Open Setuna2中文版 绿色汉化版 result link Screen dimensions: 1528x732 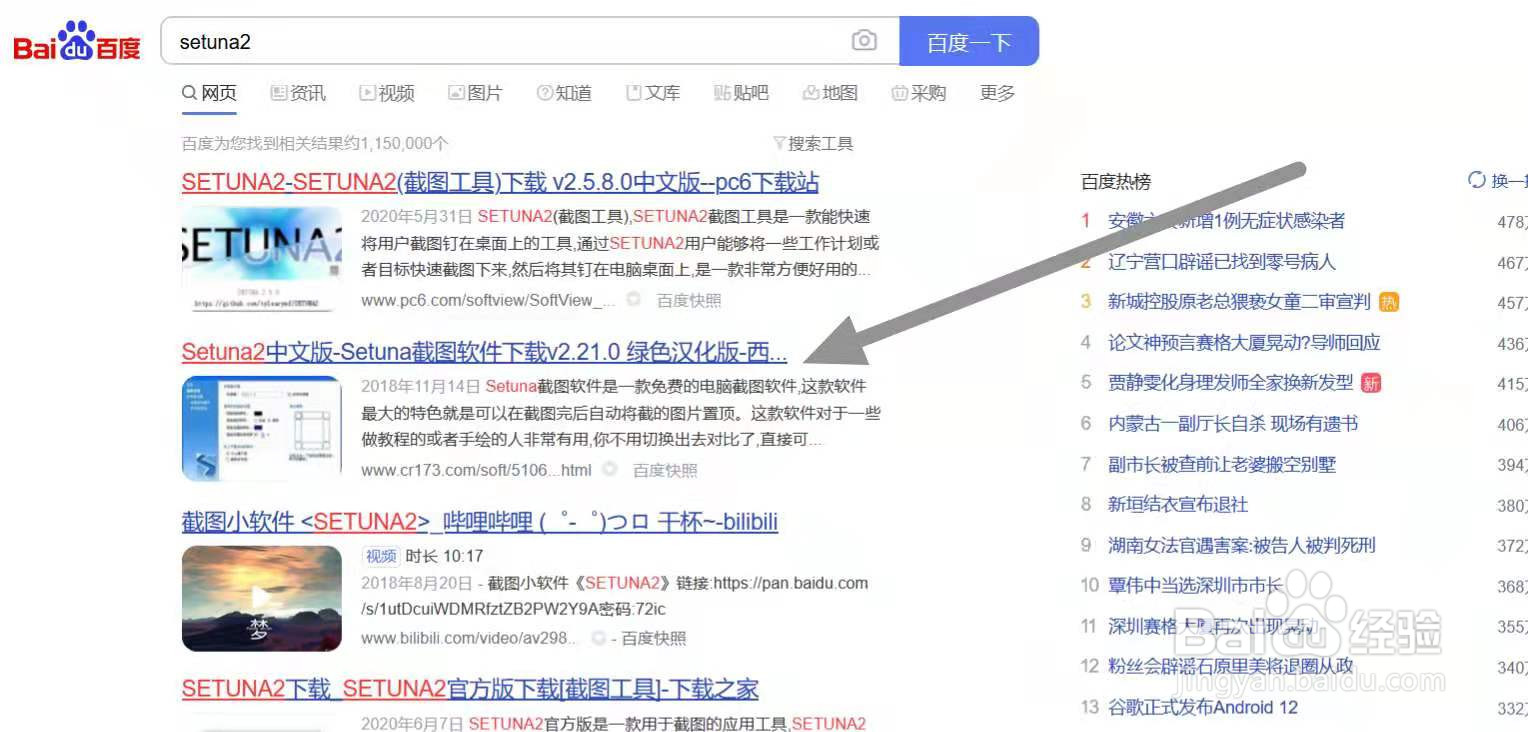(x=484, y=352)
